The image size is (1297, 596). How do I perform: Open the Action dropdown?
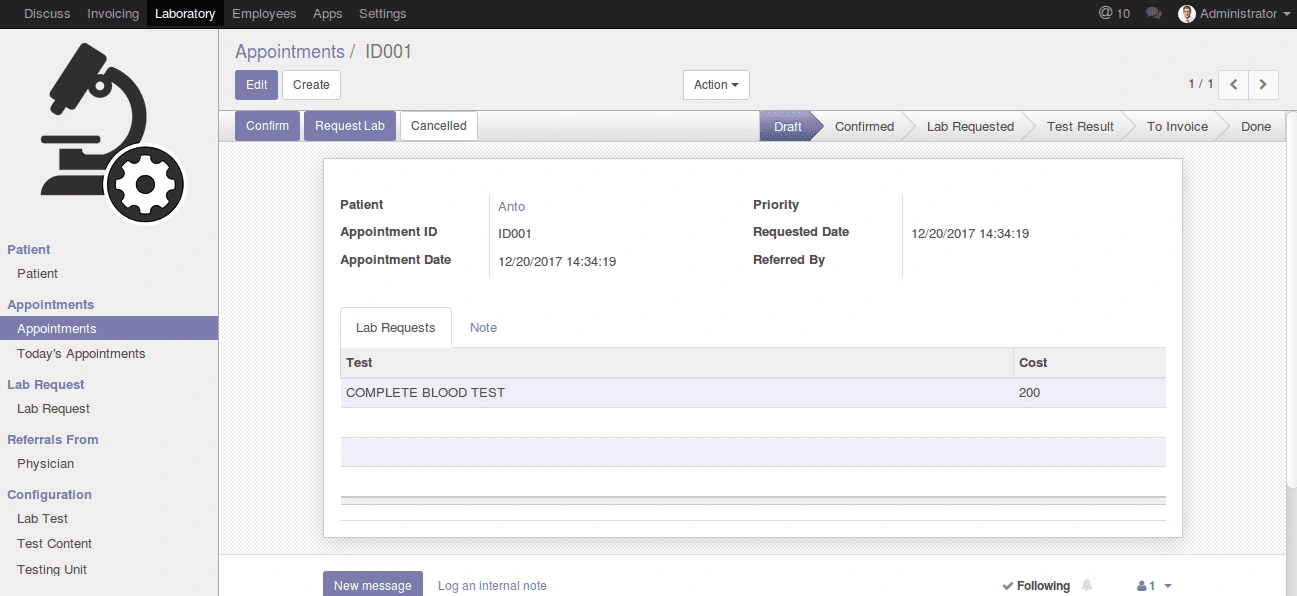point(715,85)
